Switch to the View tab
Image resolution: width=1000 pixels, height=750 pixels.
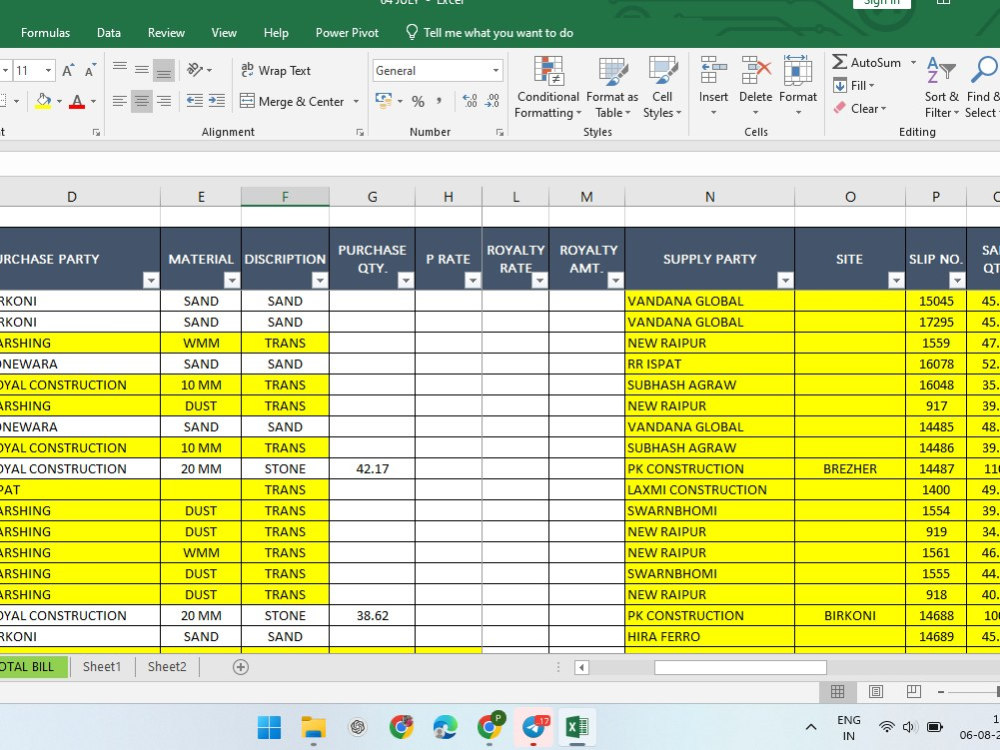(224, 33)
